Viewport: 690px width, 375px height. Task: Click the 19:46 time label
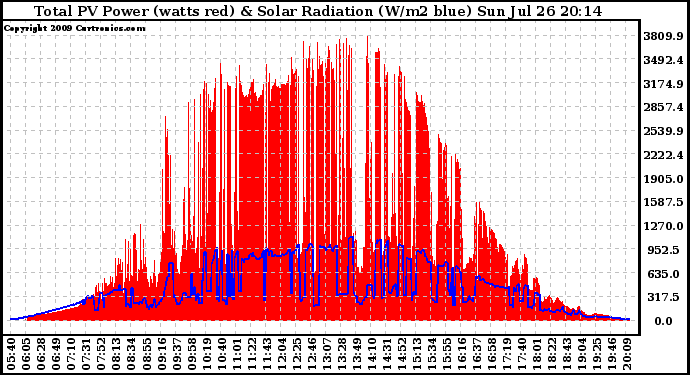[613, 354]
